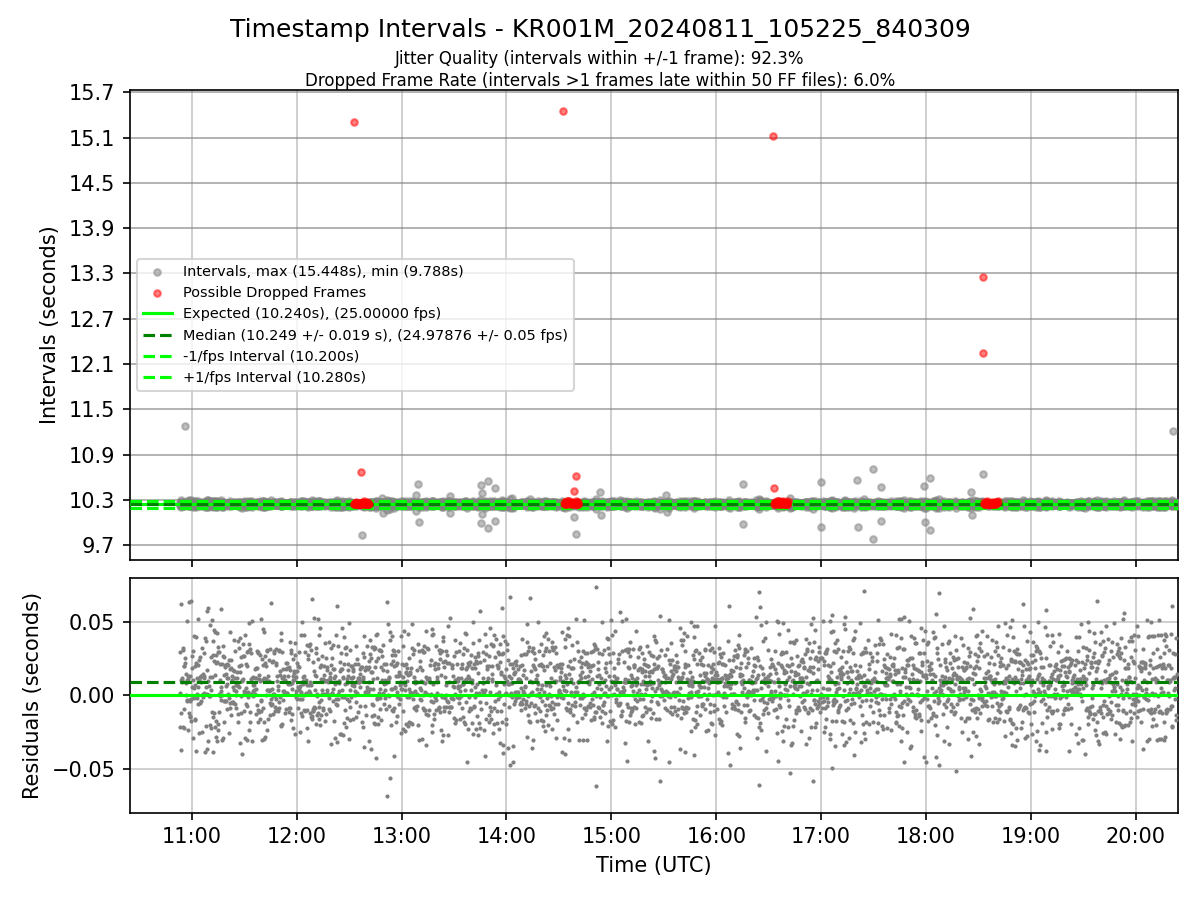Click the highest red dropped-frame point near 14:30

tap(563, 111)
